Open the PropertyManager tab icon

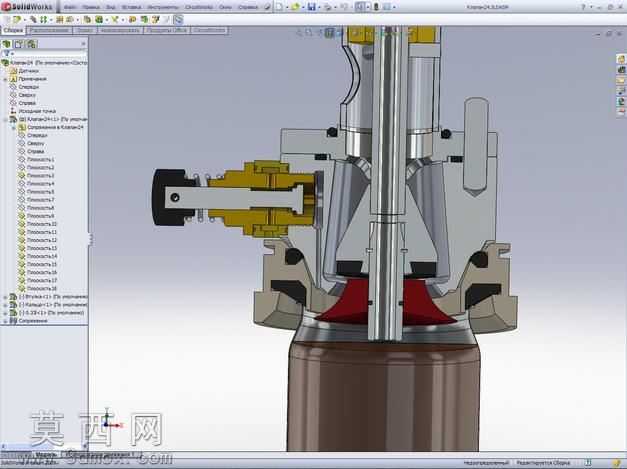19,44
